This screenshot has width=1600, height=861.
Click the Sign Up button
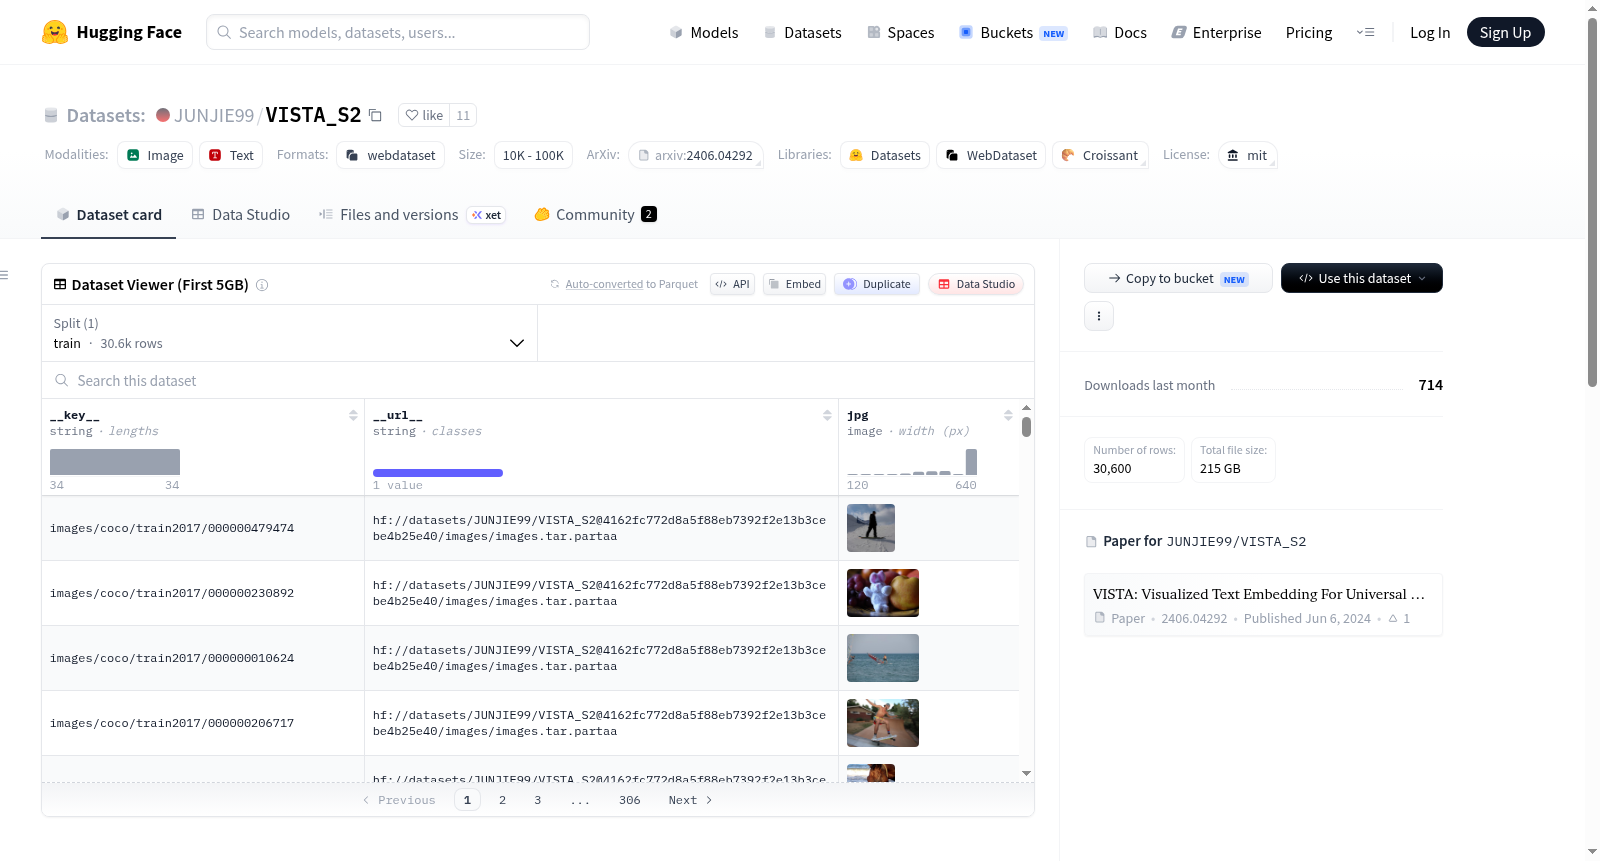pyautogui.click(x=1505, y=32)
